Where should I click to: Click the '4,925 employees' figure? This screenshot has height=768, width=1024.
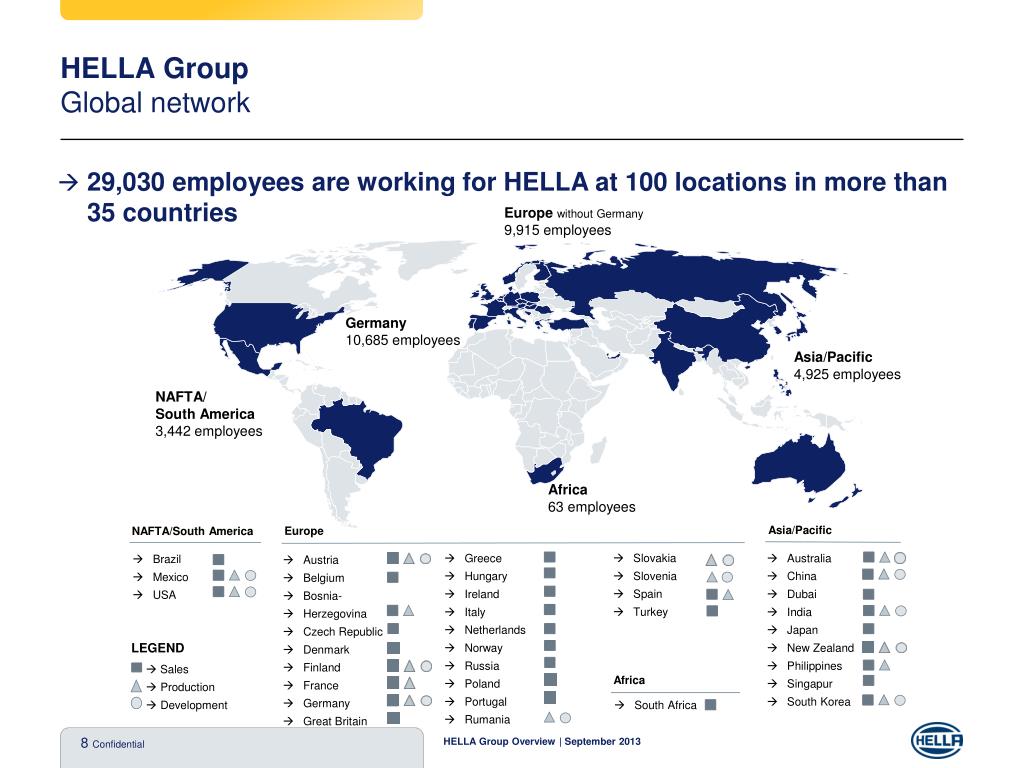click(x=847, y=374)
